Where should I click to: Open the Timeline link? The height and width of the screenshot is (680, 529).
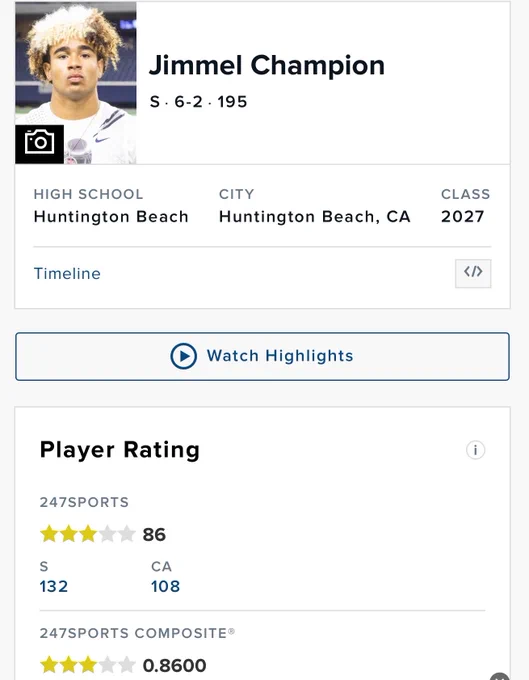click(67, 274)
